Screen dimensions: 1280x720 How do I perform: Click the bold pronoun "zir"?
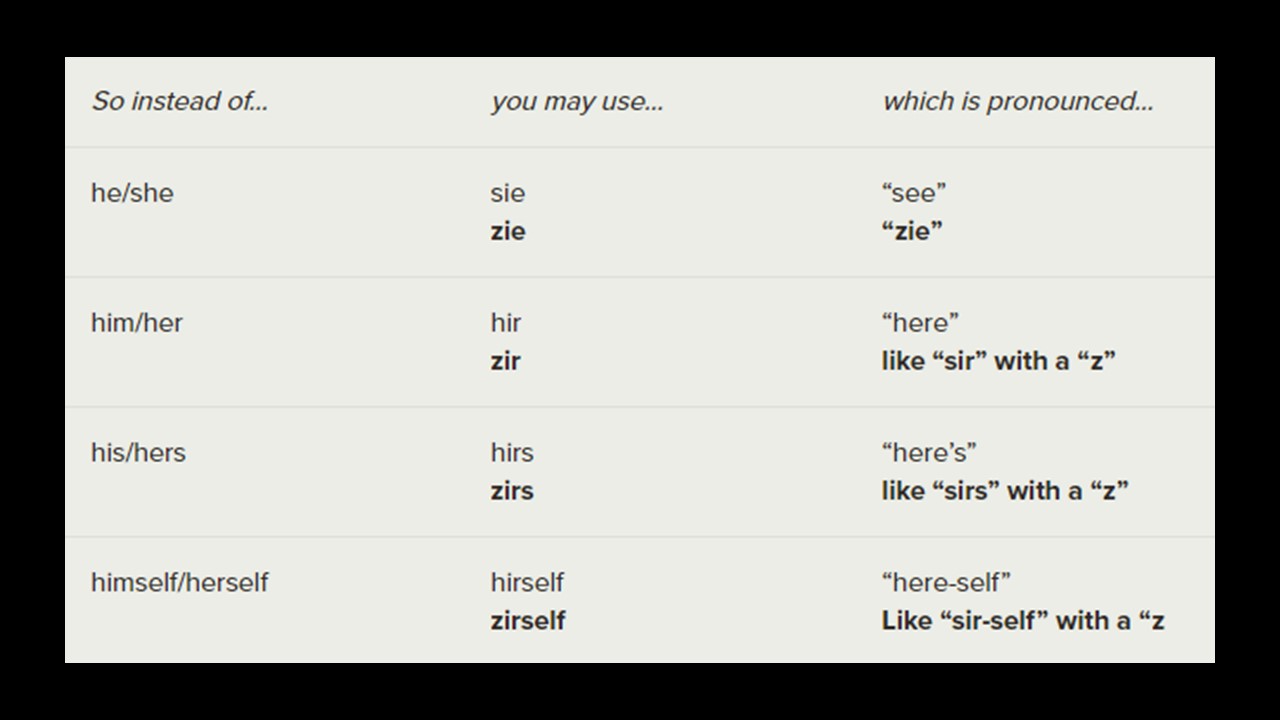pyautogui.click(x=506, y=361)
